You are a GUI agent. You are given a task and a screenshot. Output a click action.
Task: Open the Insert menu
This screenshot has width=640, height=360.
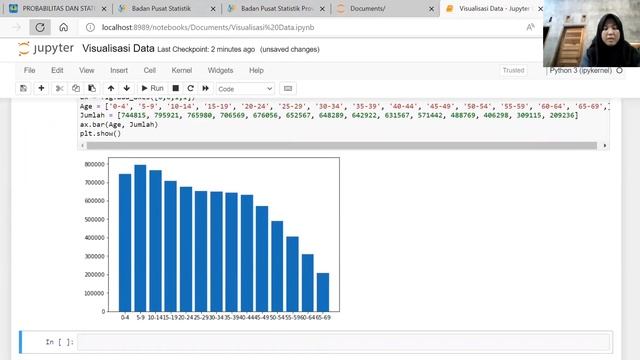click(x=119, y=70)
